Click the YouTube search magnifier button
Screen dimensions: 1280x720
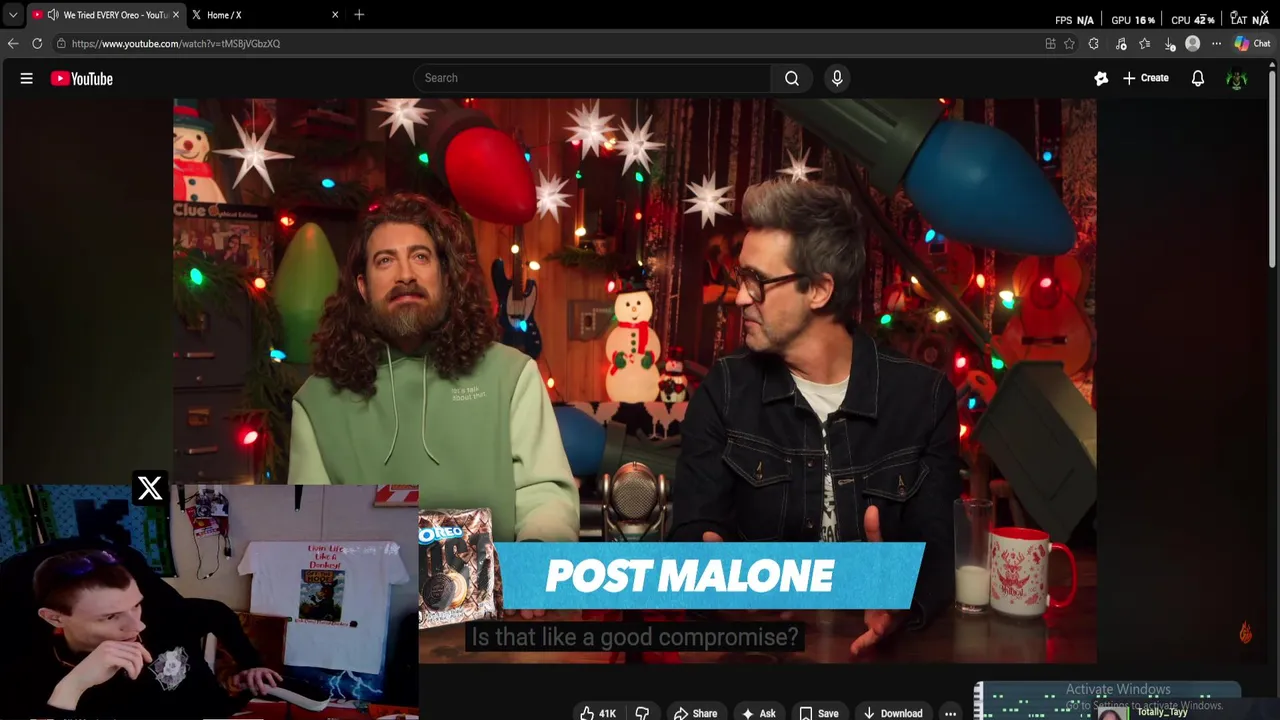point(792,78)
